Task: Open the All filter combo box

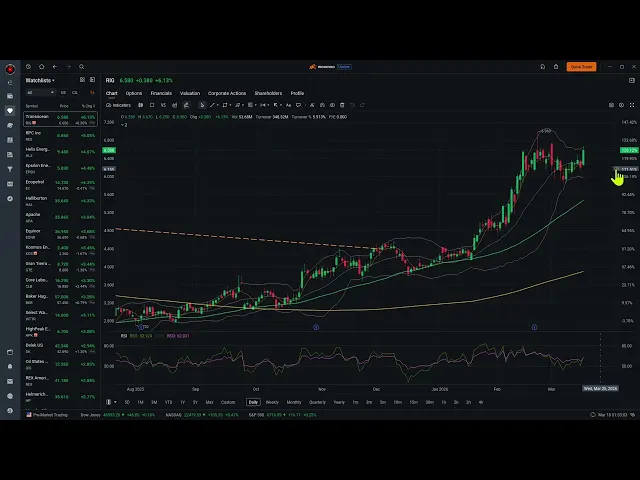Action: pyautogui.click(x=40, y=93)
